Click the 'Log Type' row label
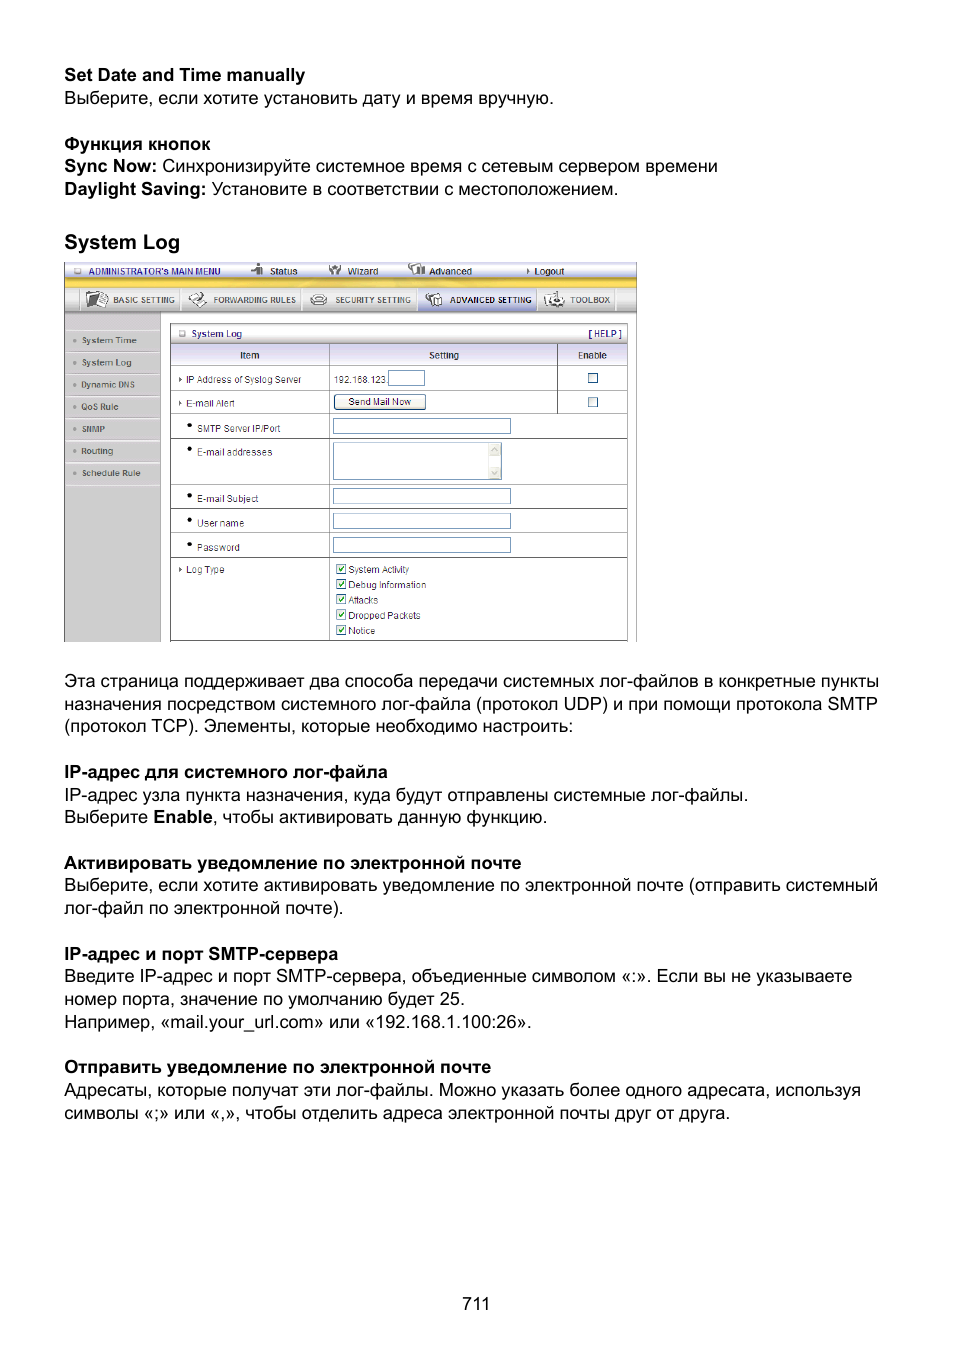954x1352 pixels. (205, 570)
